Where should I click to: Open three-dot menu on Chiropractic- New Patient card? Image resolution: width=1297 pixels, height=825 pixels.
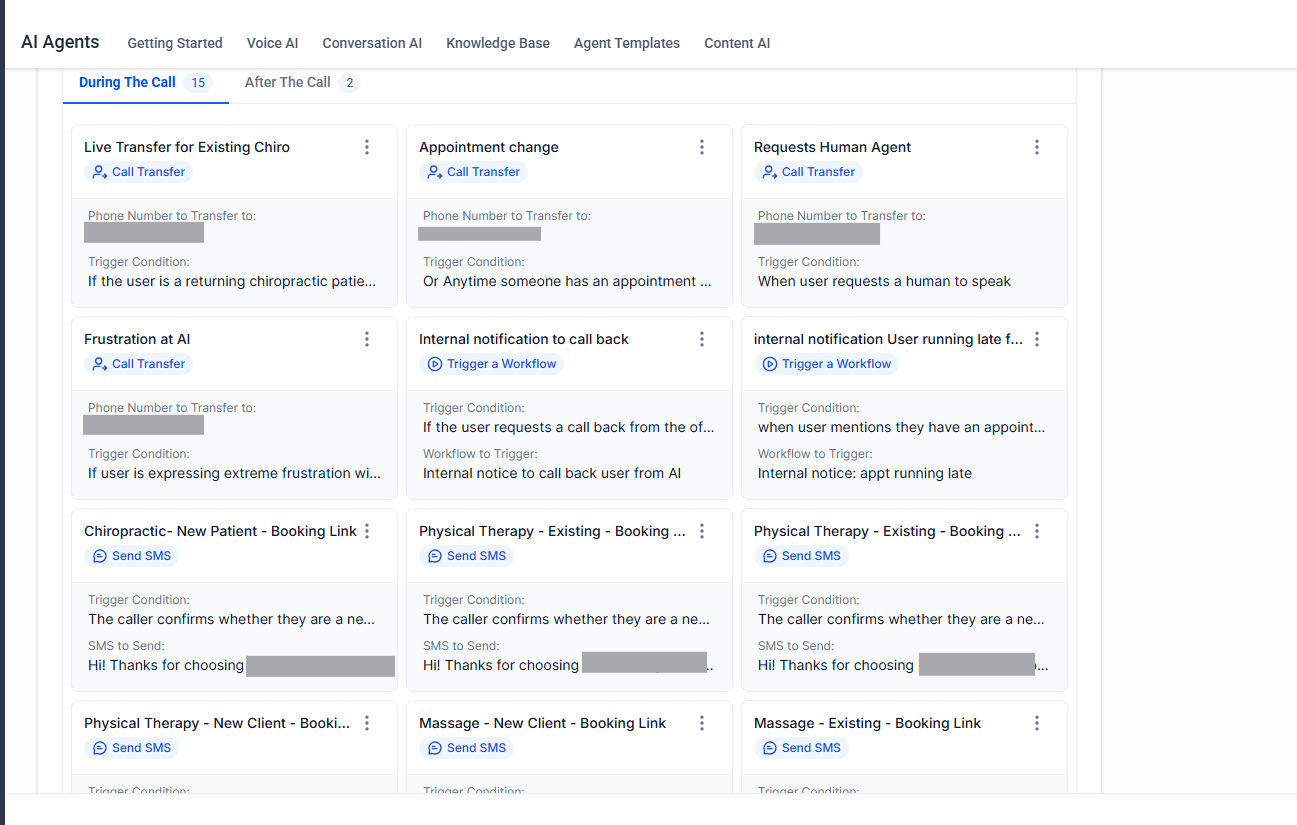coord(367,531)
